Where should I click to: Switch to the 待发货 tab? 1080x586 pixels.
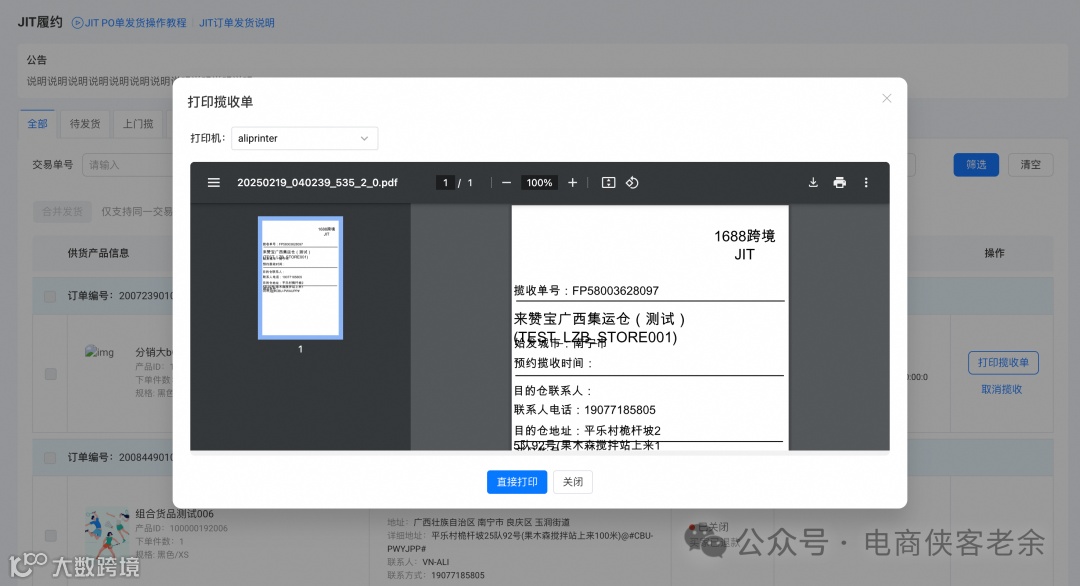pos(85,124)
